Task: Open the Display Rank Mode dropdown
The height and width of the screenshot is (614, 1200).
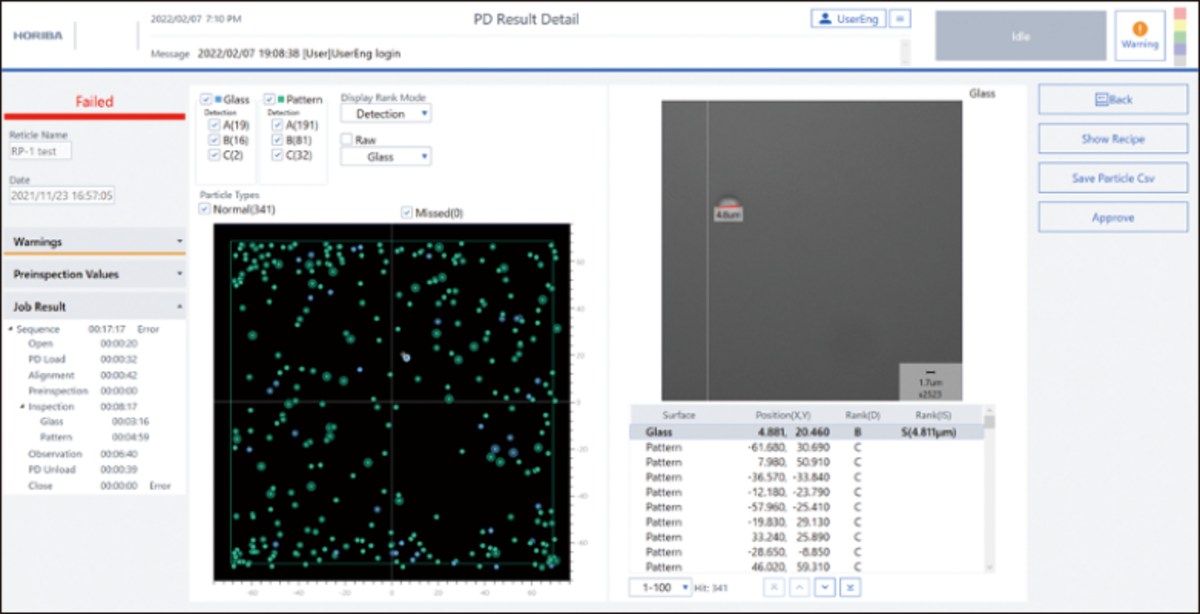Action: (x=385, y=114)
